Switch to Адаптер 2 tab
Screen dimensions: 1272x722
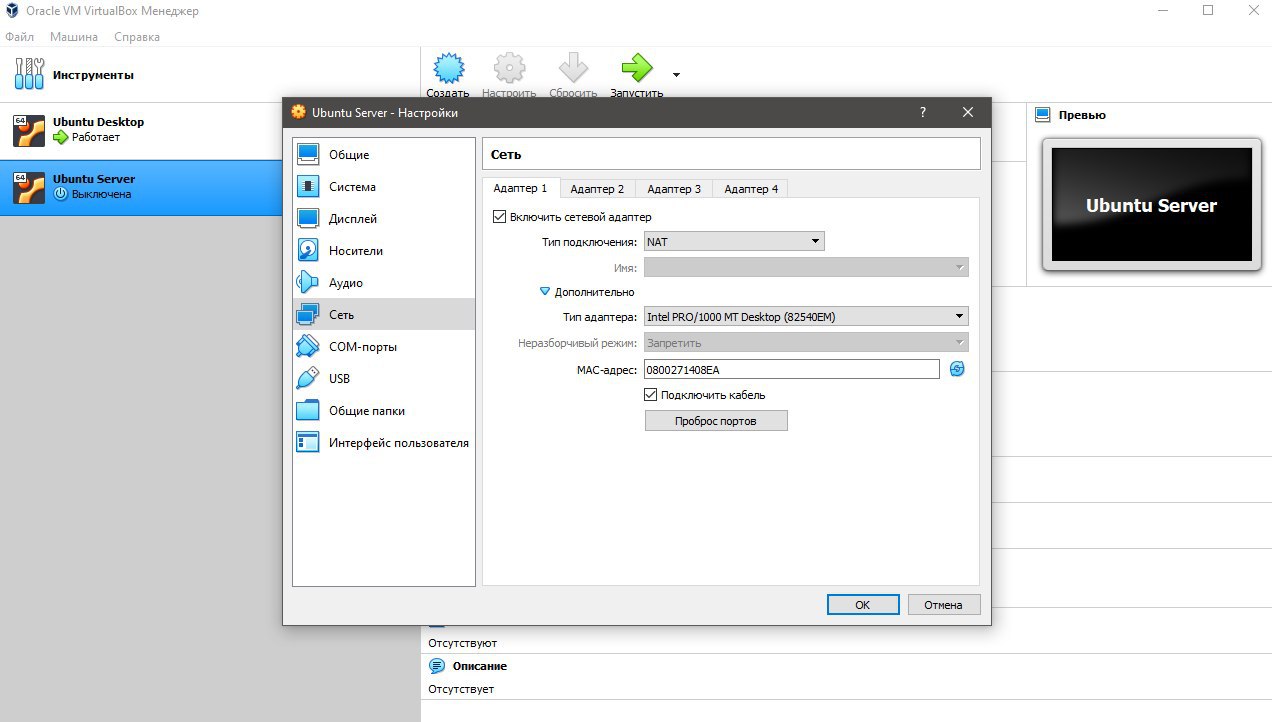597,189
